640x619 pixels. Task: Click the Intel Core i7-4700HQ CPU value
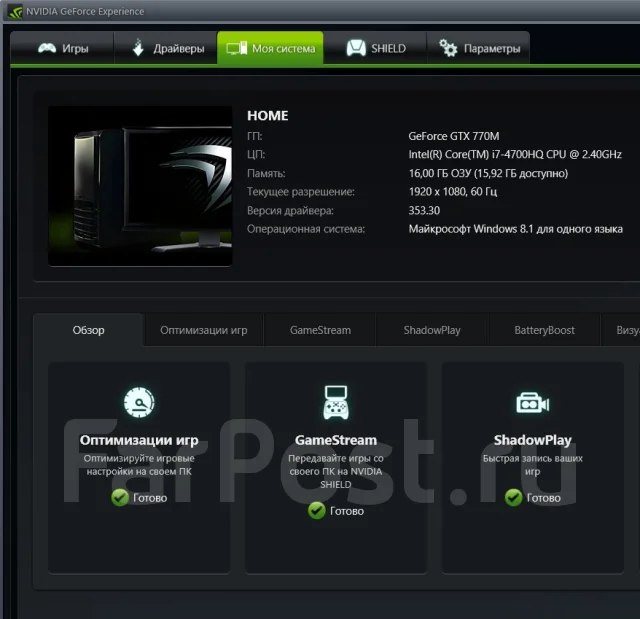click(x=515, y=154)
